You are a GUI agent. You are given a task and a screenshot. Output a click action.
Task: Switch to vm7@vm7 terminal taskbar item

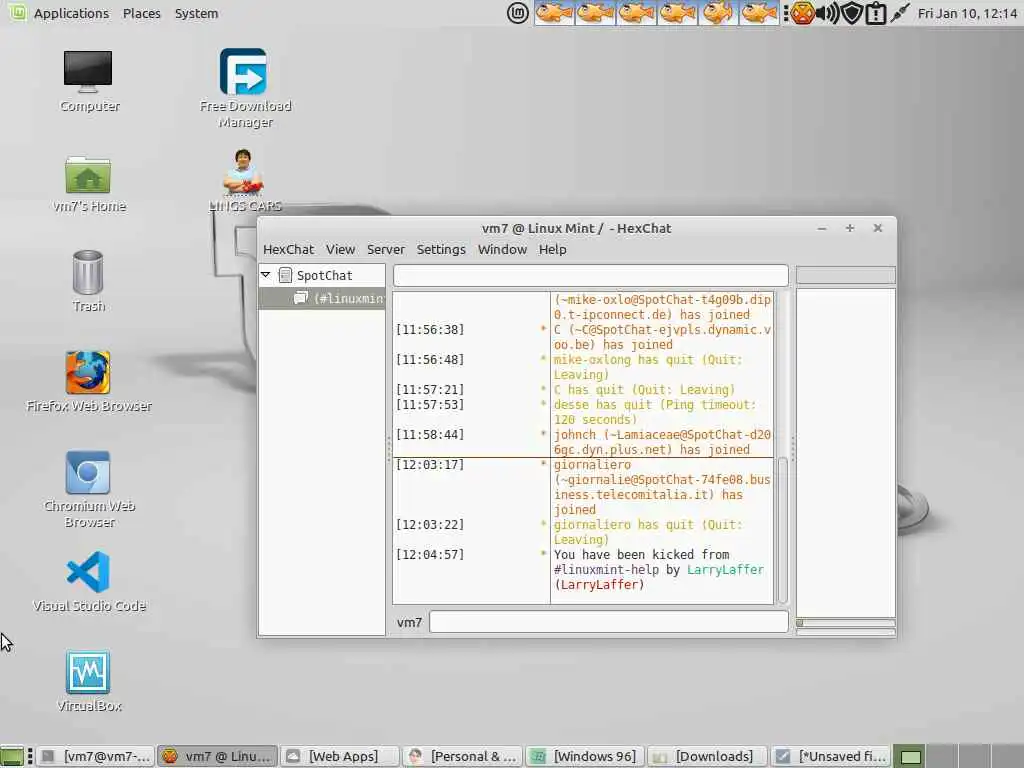coord(95,756)
